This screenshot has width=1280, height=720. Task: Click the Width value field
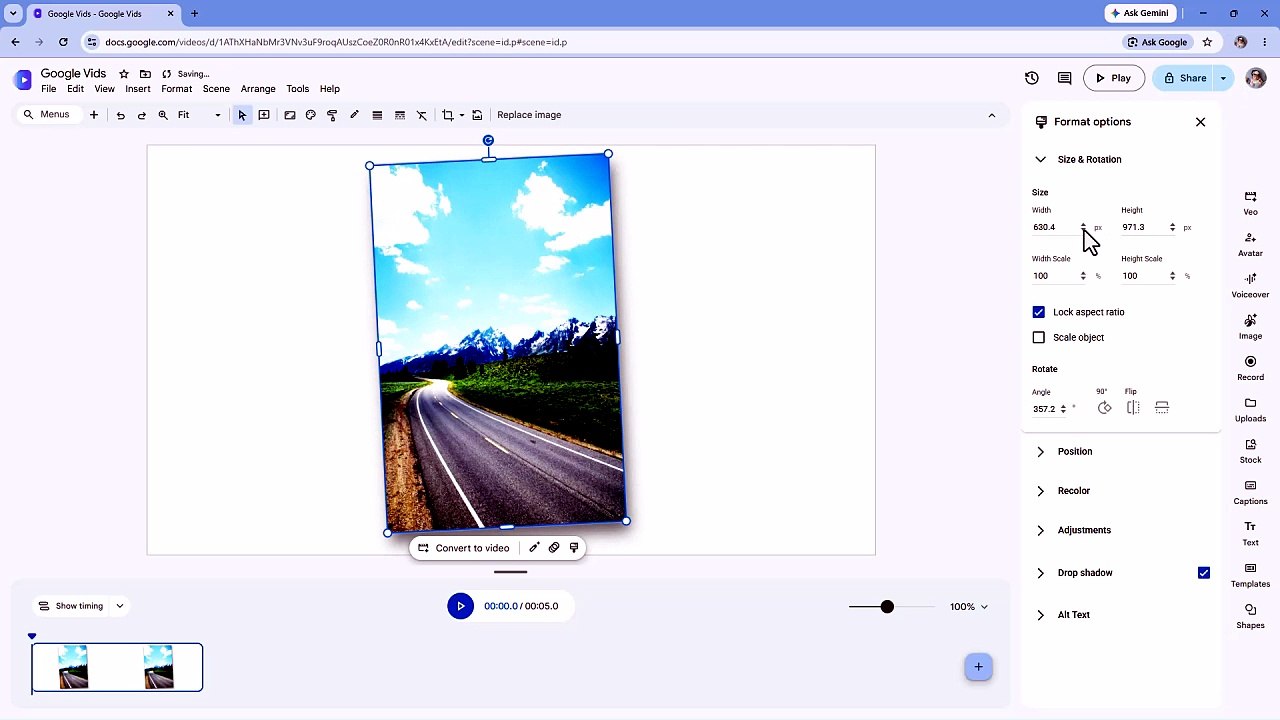point(1054,228)
